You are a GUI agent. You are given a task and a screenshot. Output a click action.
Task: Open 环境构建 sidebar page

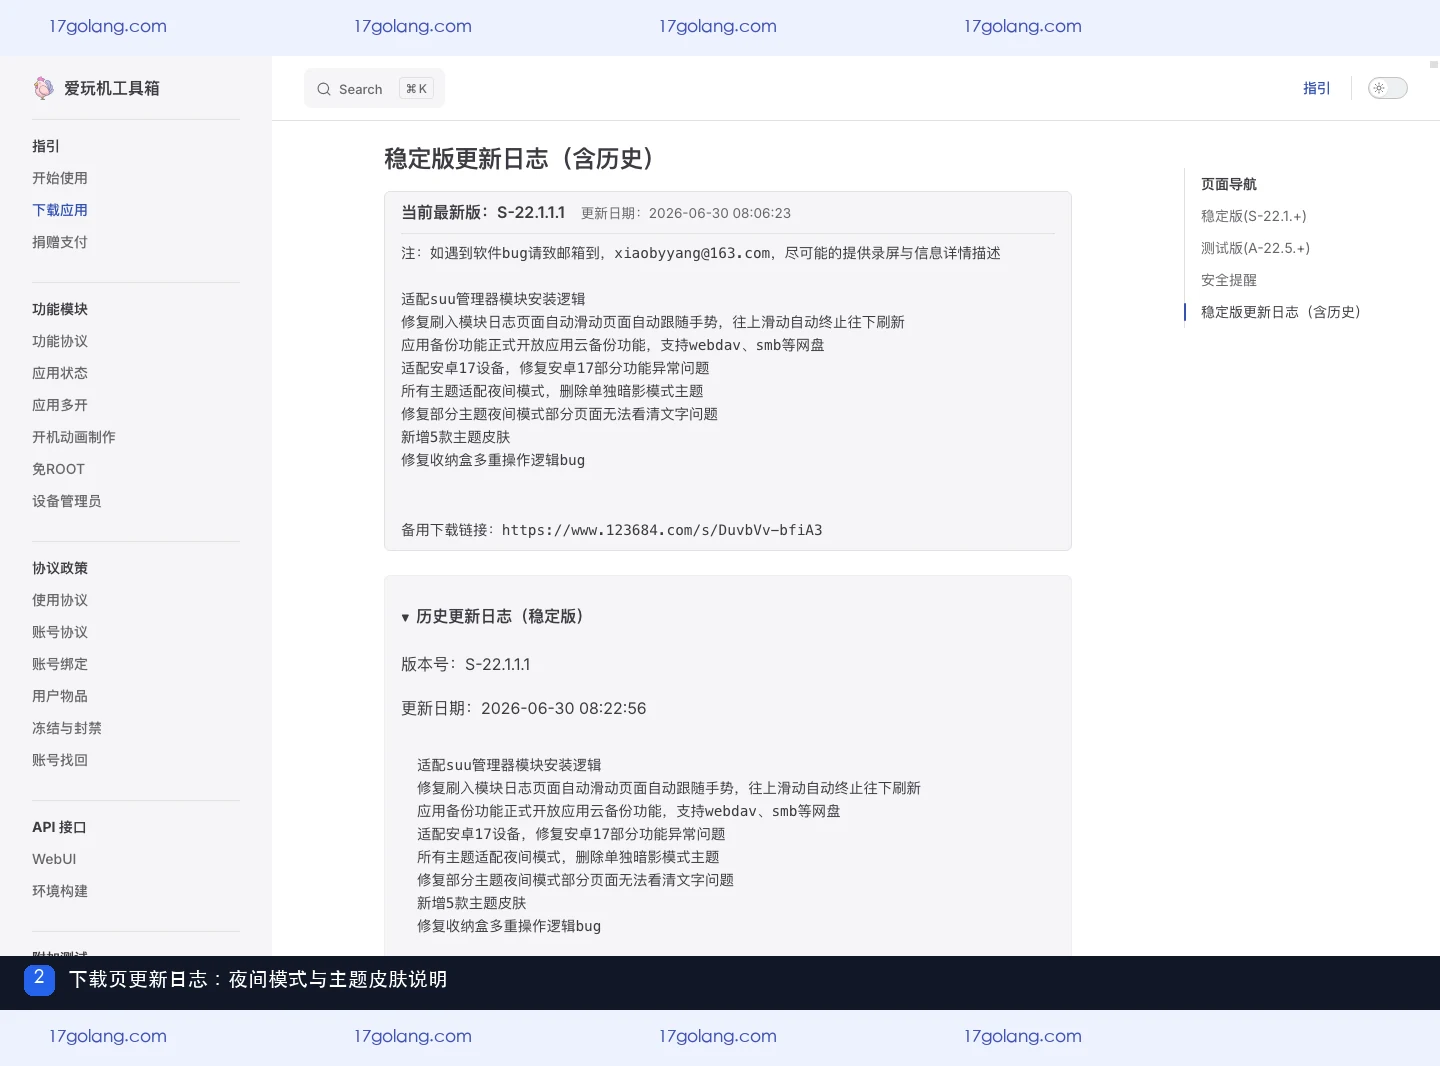(x=60, y=891)
